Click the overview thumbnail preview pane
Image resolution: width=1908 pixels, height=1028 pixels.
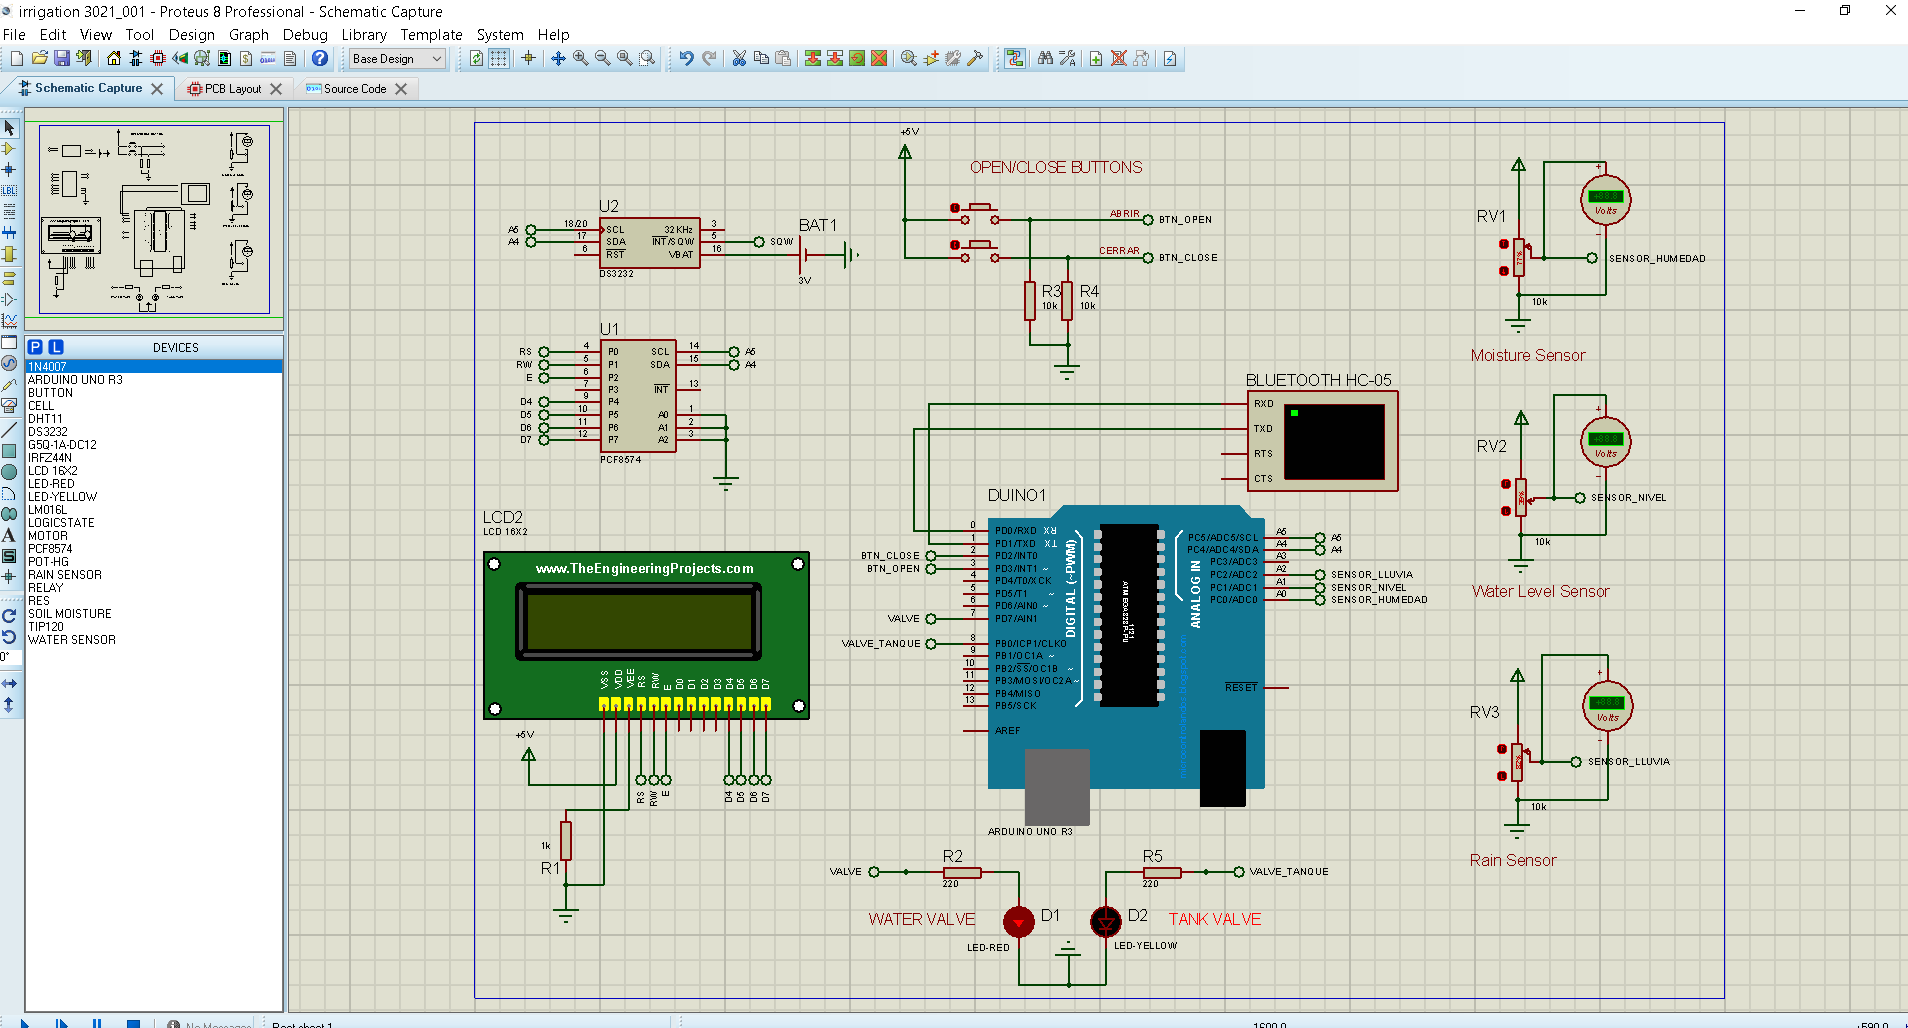click(x=154, y=219)
